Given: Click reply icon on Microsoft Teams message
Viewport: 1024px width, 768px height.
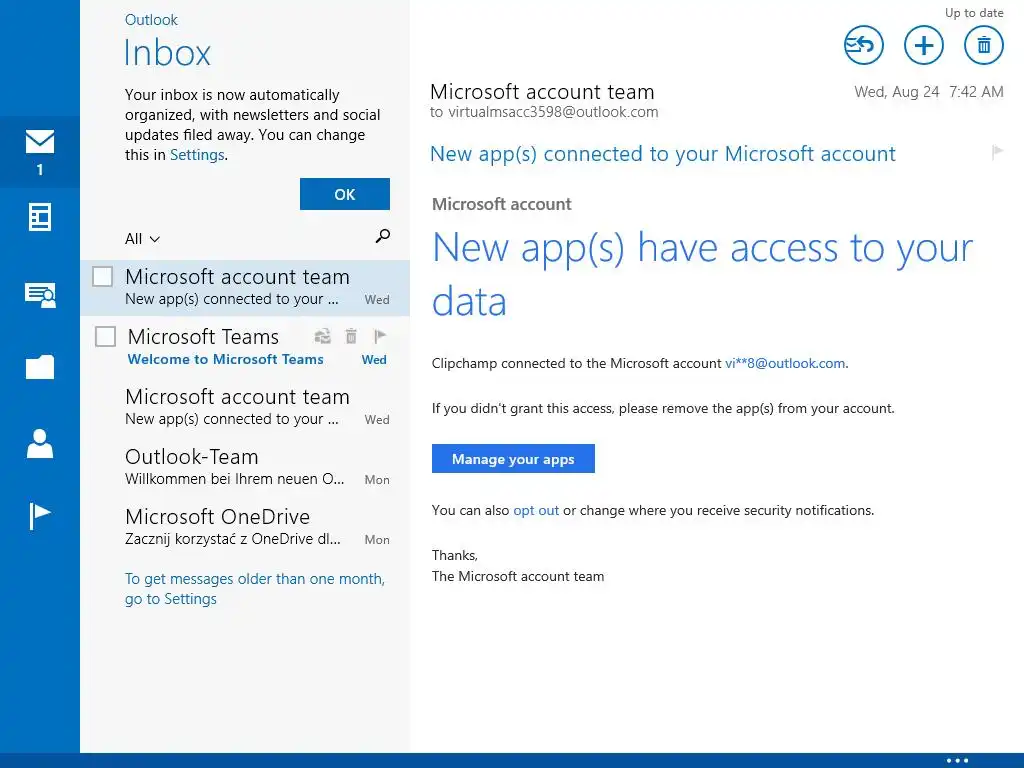Looking at the screenshot, I should pyautogui.click(x=323, y=336).
